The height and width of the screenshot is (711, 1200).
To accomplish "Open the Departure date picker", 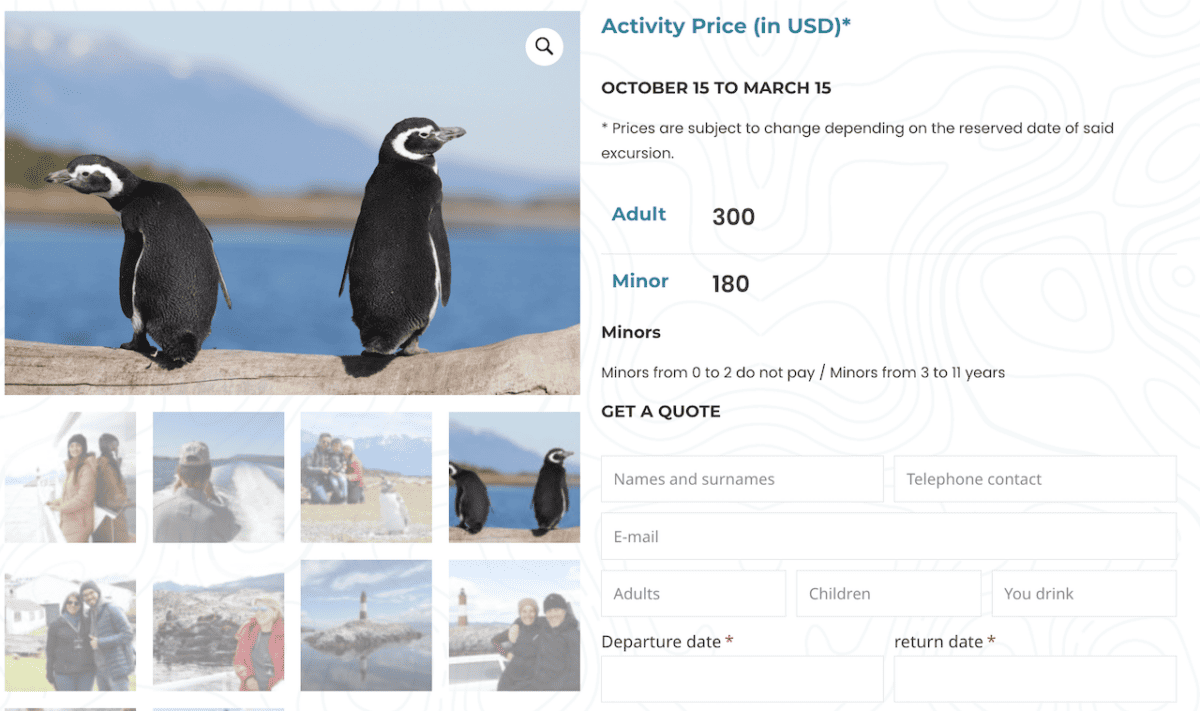I will click(x=741, y=678).
